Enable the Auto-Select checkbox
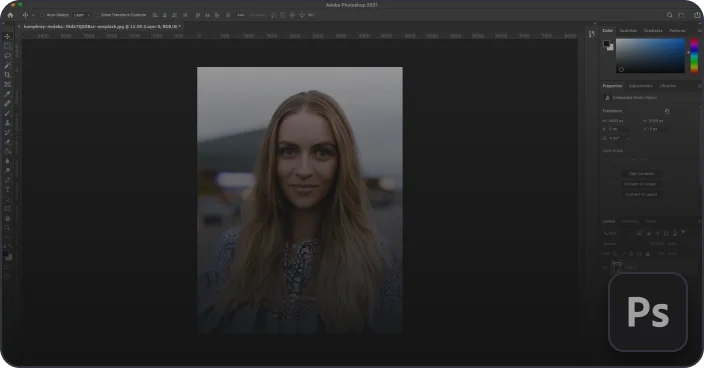Screen dimensions: 704x368 coord(42,15)
